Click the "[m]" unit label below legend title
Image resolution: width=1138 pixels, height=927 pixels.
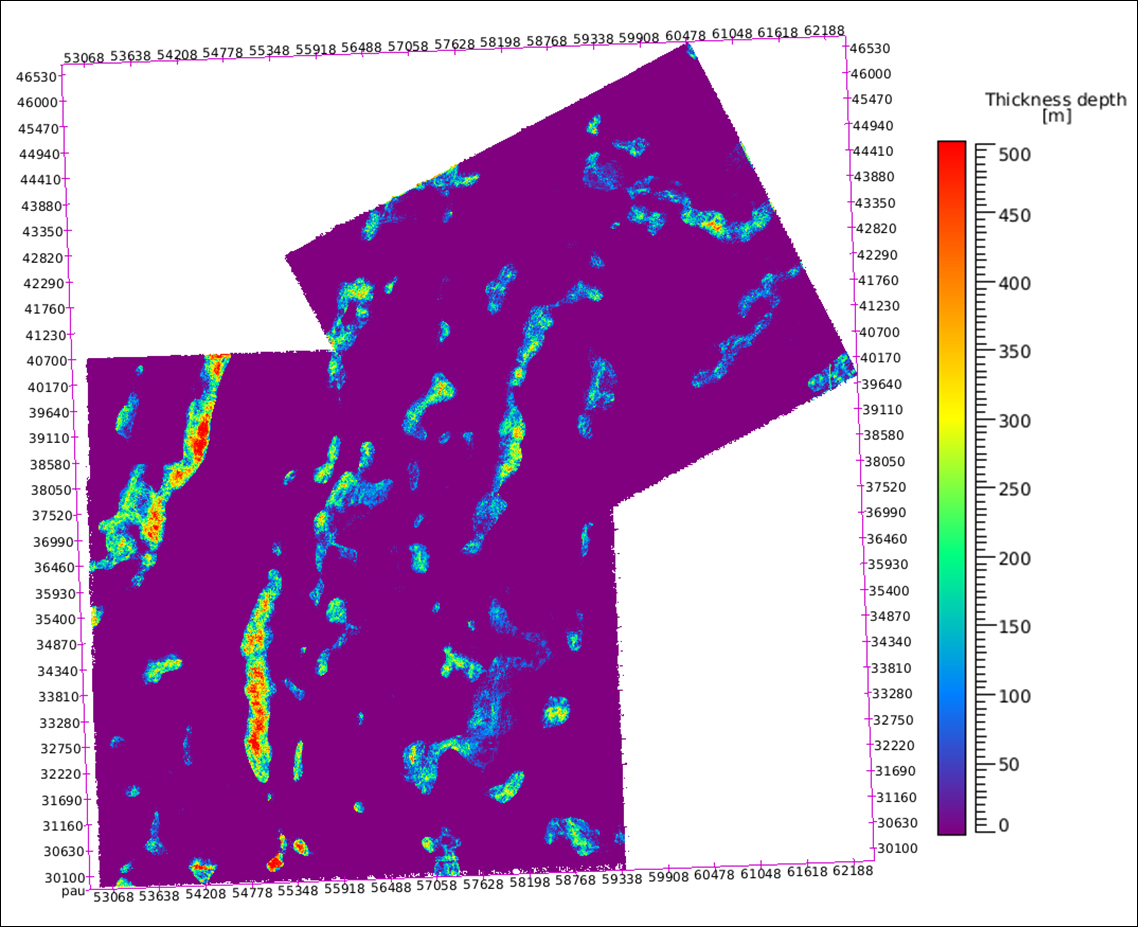point(1055,116)
